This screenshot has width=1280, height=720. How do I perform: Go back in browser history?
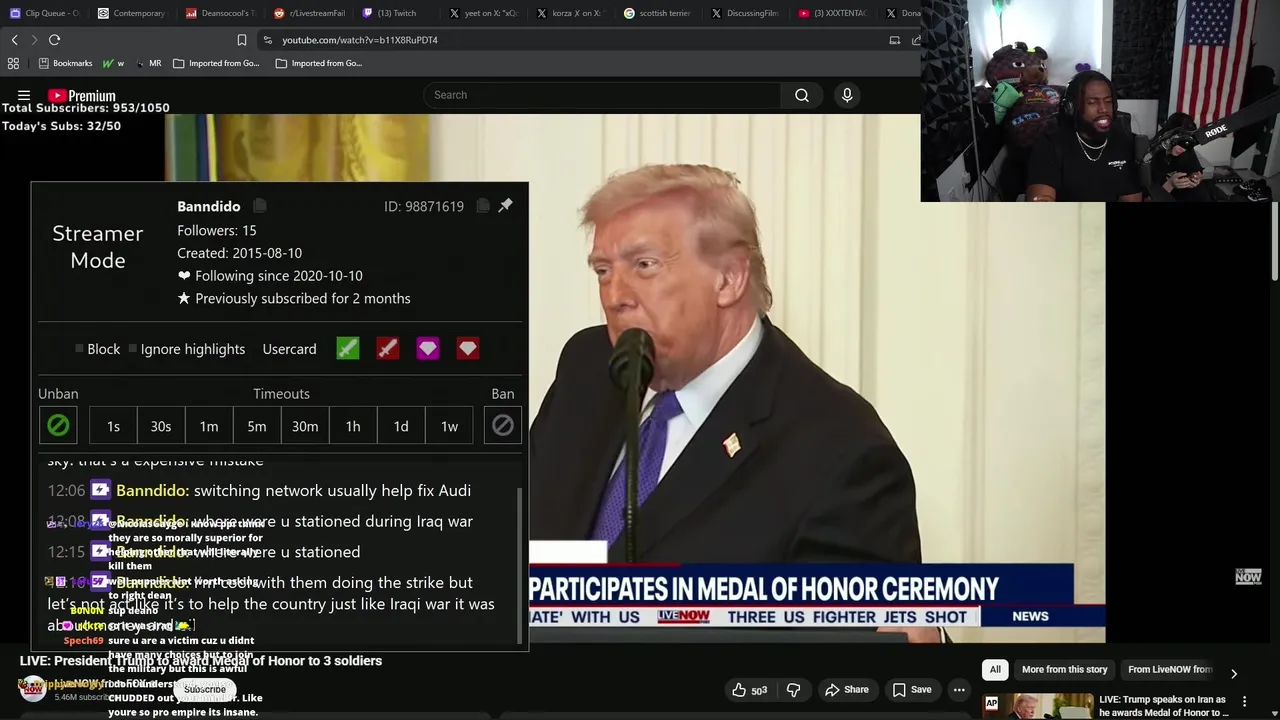tap(14, 40)
